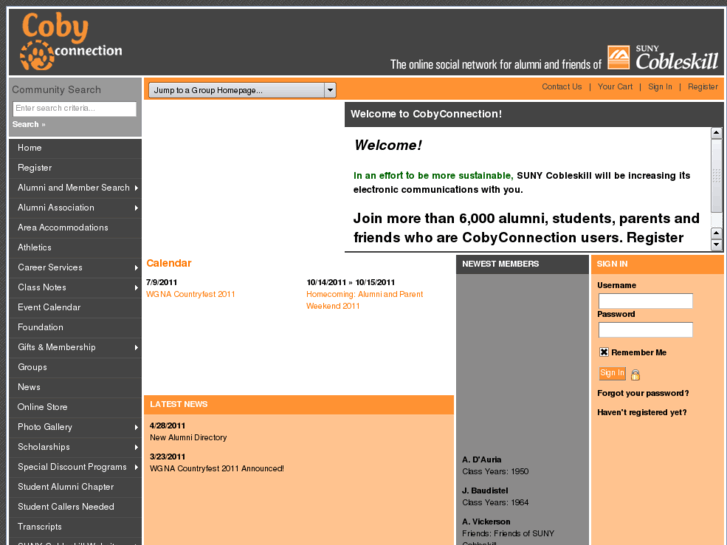Expand the Special Discount Programs submenu arrow
Image resolution: width=727 pixels, height=545 pixels.
[136, 467]
